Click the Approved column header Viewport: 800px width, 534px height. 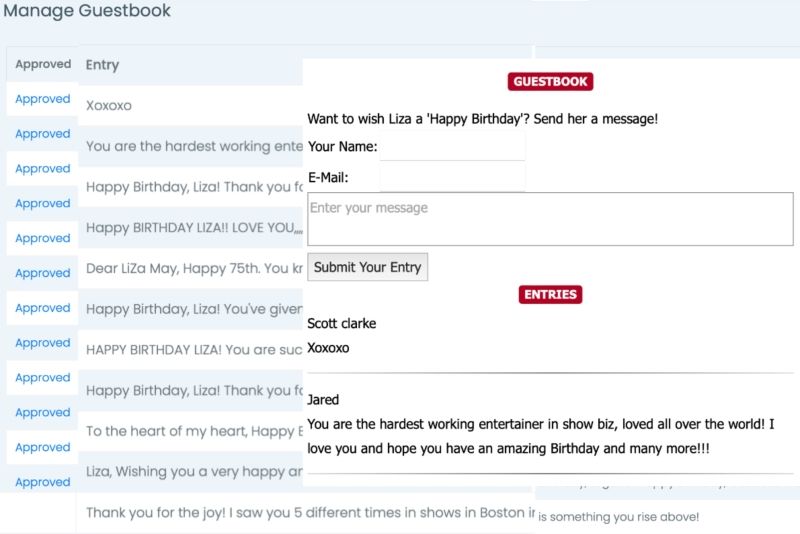43,64
